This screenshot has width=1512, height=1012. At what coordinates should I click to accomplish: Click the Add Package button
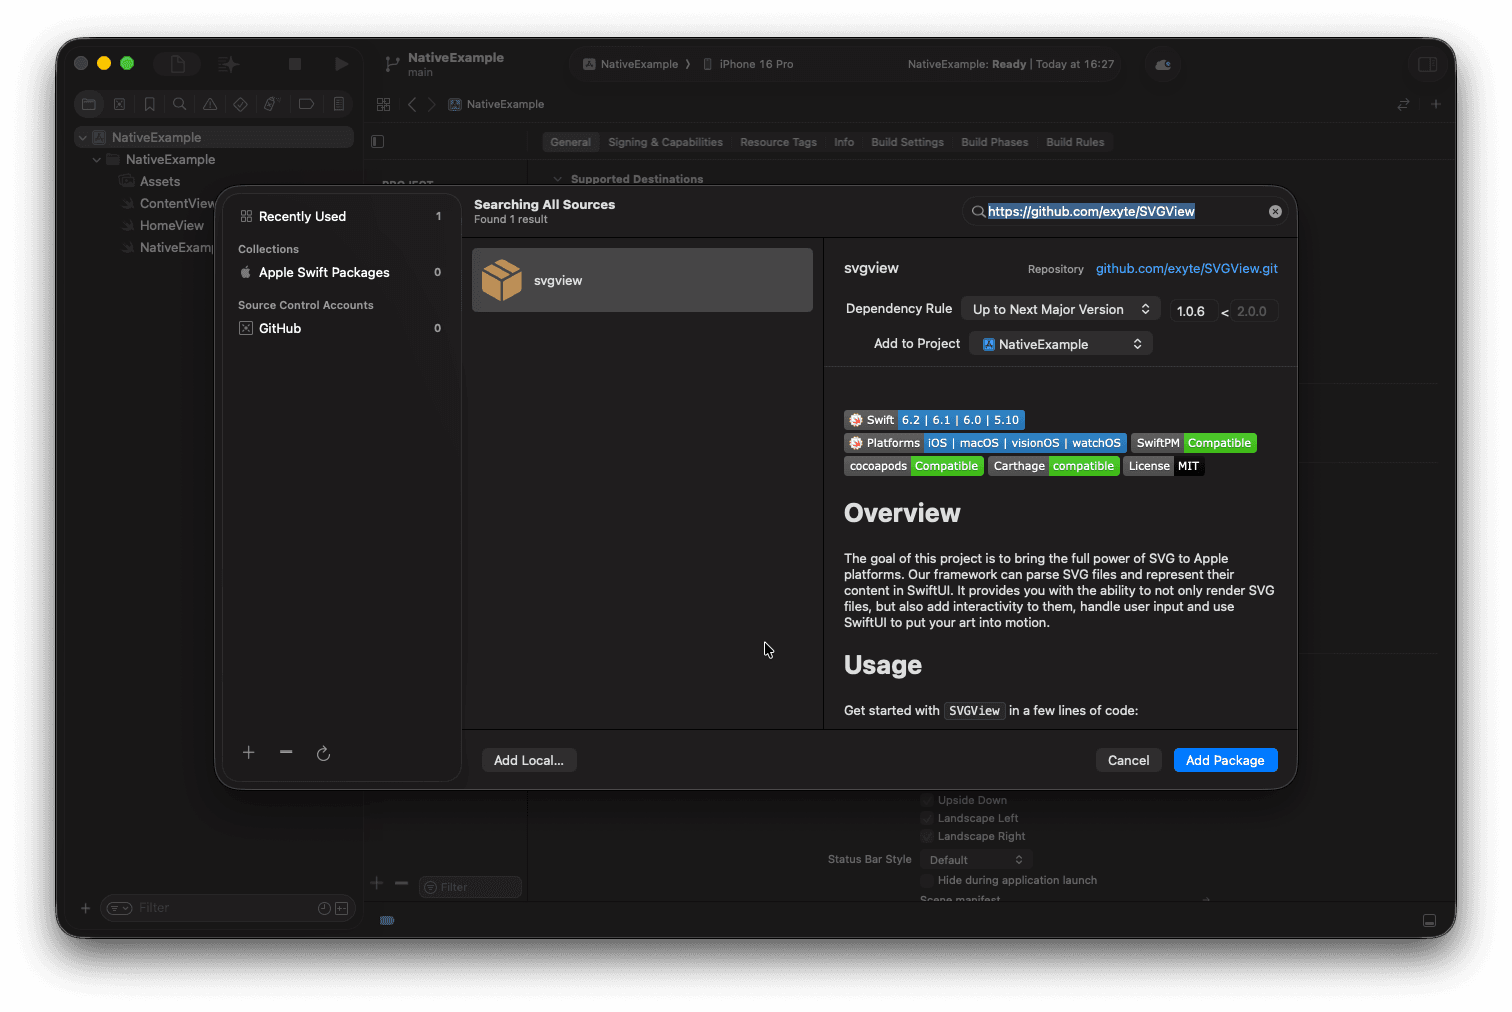1224,761
